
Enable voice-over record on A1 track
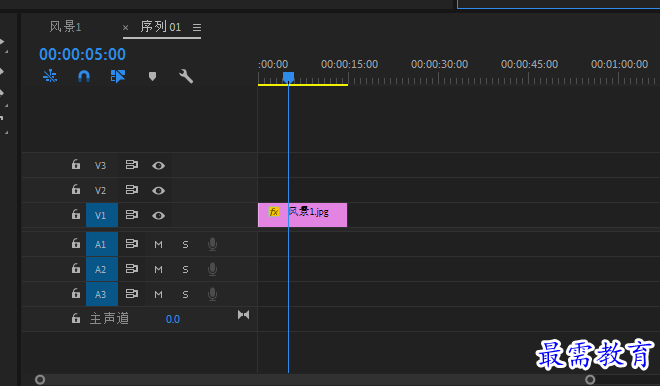213,244
